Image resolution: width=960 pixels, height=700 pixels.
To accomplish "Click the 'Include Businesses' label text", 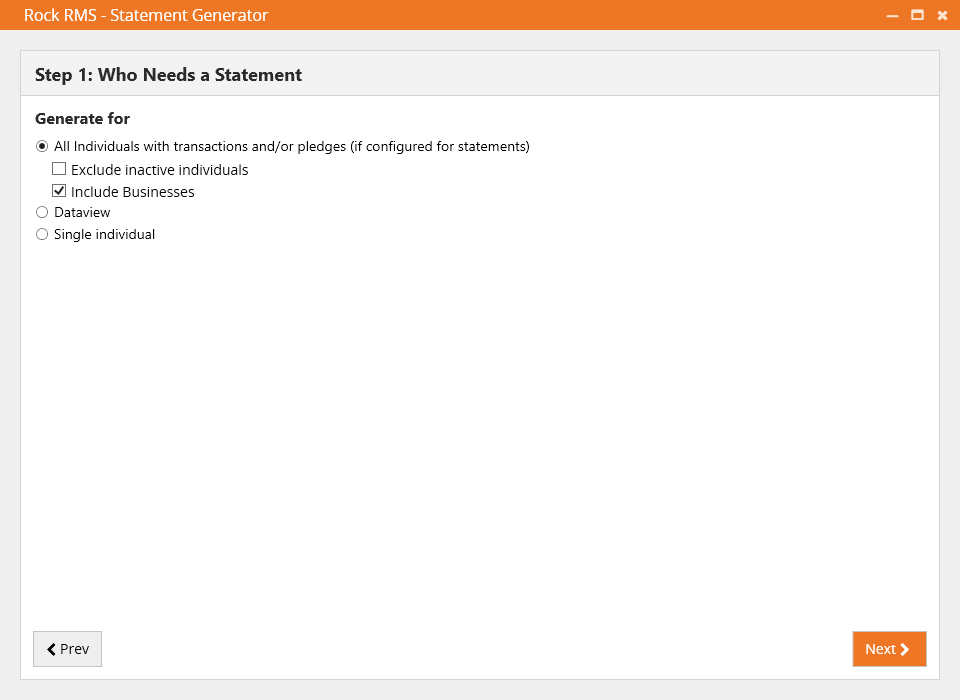I will click(x=133, y=192).
